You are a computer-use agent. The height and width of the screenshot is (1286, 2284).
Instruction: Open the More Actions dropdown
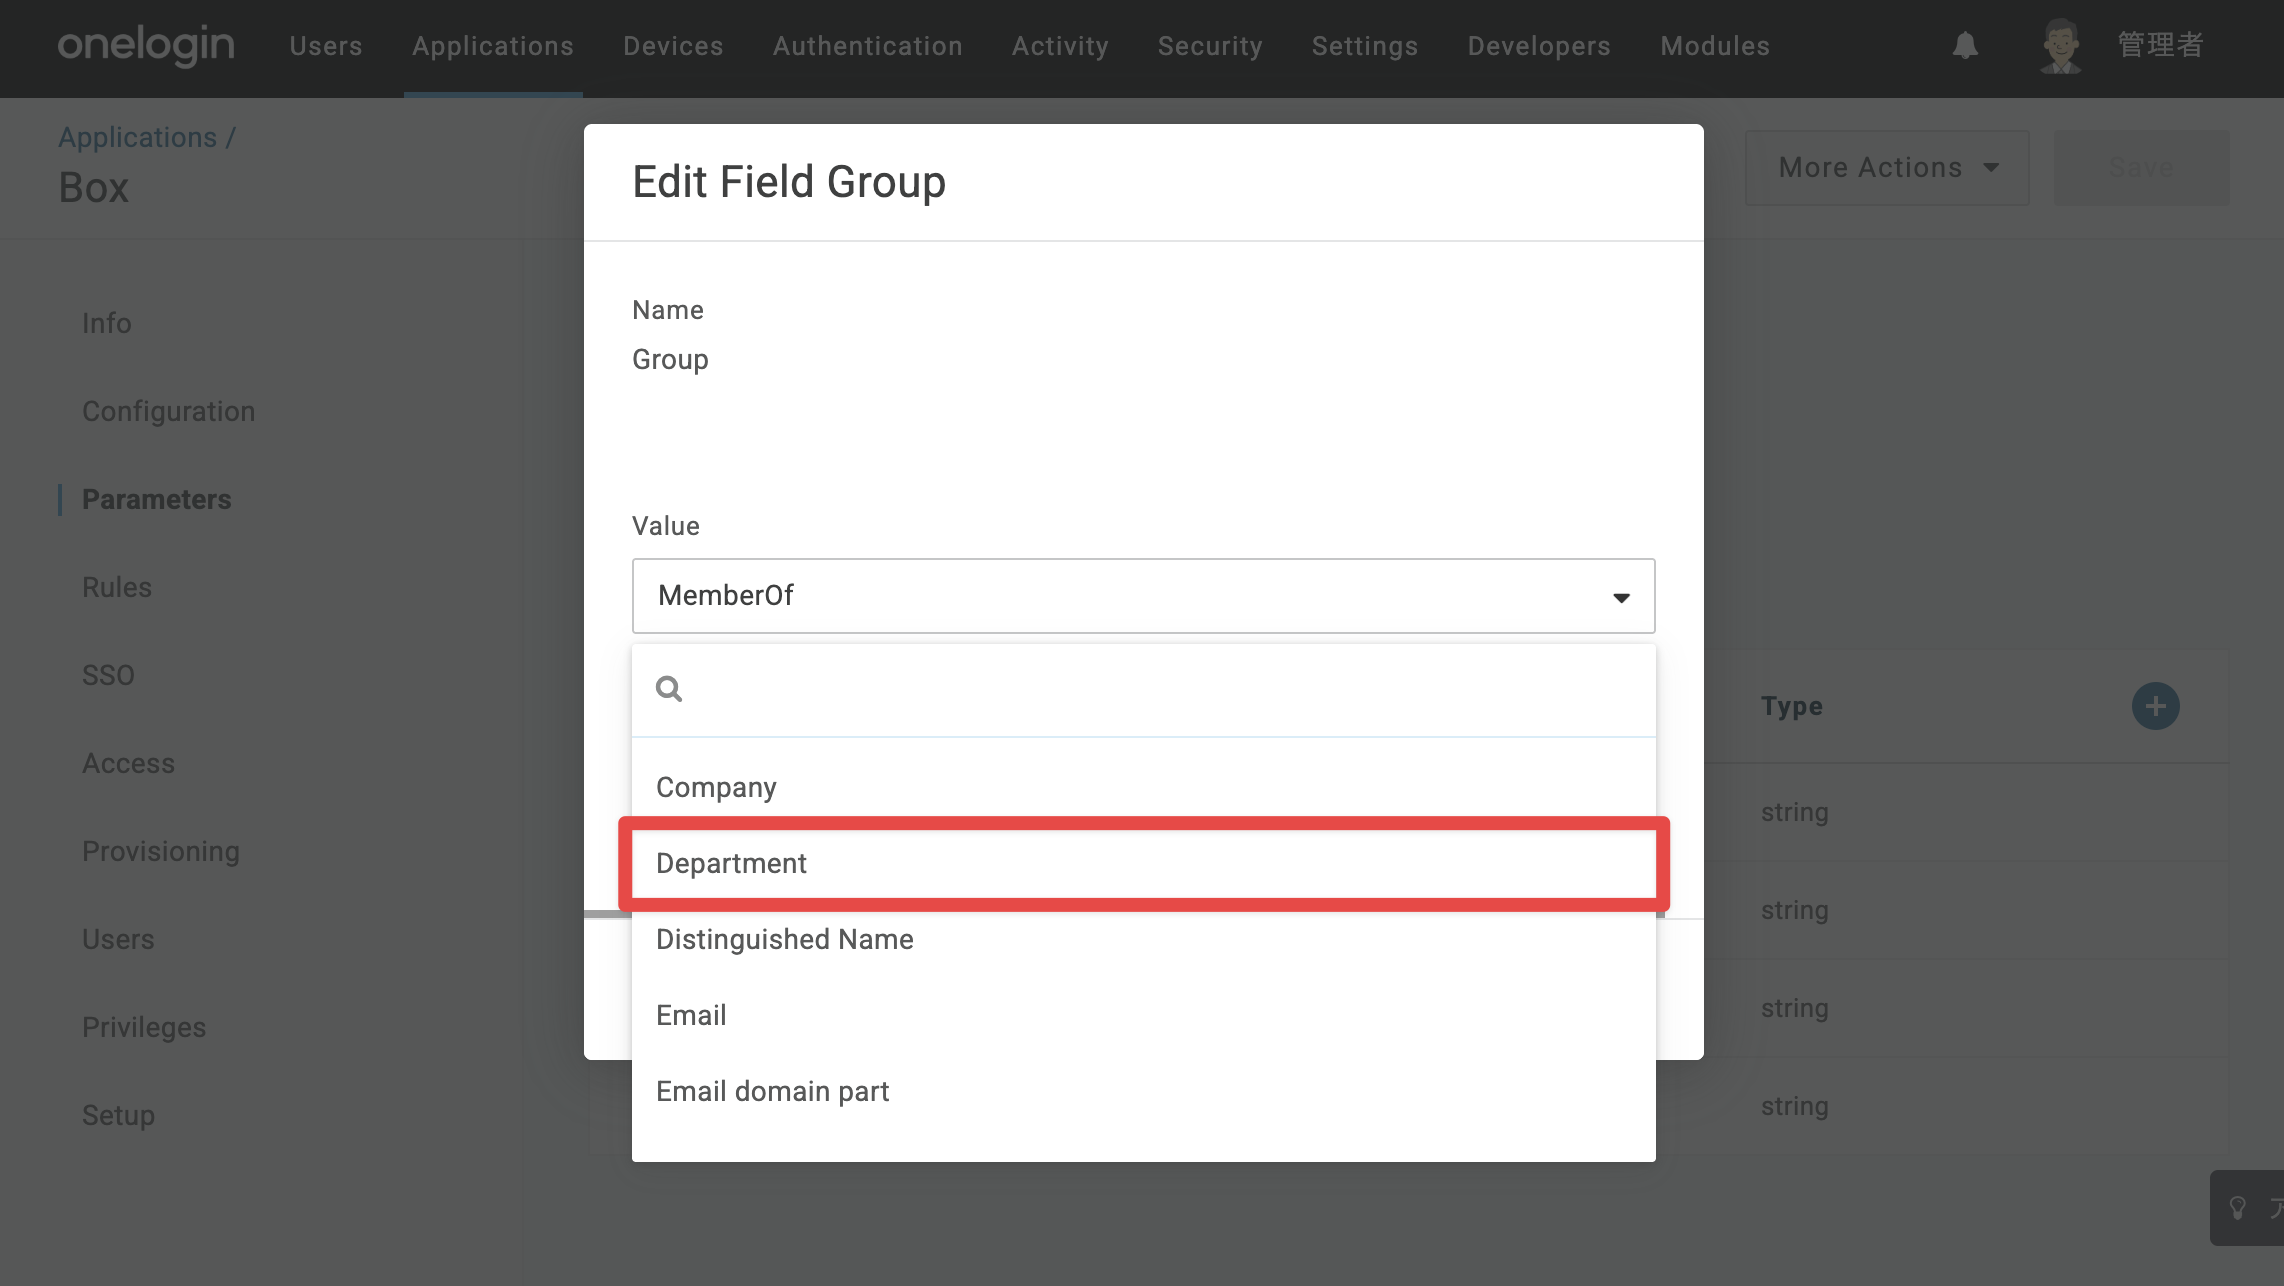(x=1887, y=168)
